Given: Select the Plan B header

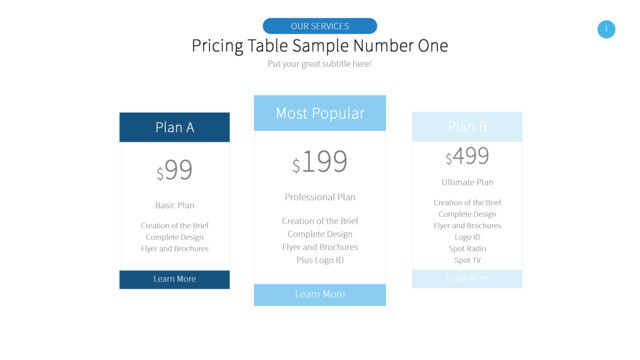Looking at the screenshot, I should click(x=467, y=127).
